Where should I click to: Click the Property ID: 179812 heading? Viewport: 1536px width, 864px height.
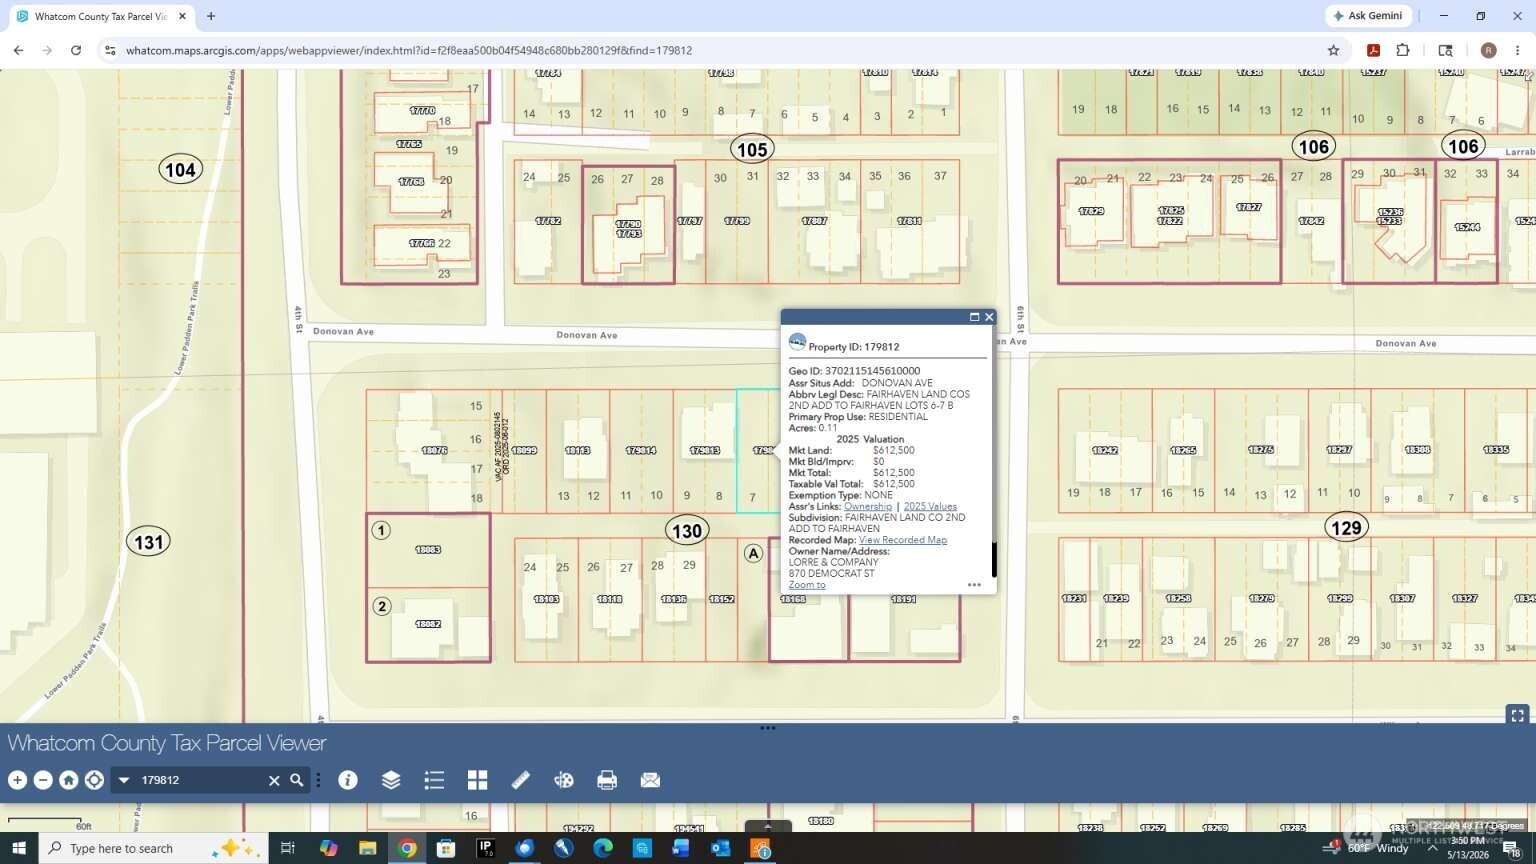[x=854, y=347]
